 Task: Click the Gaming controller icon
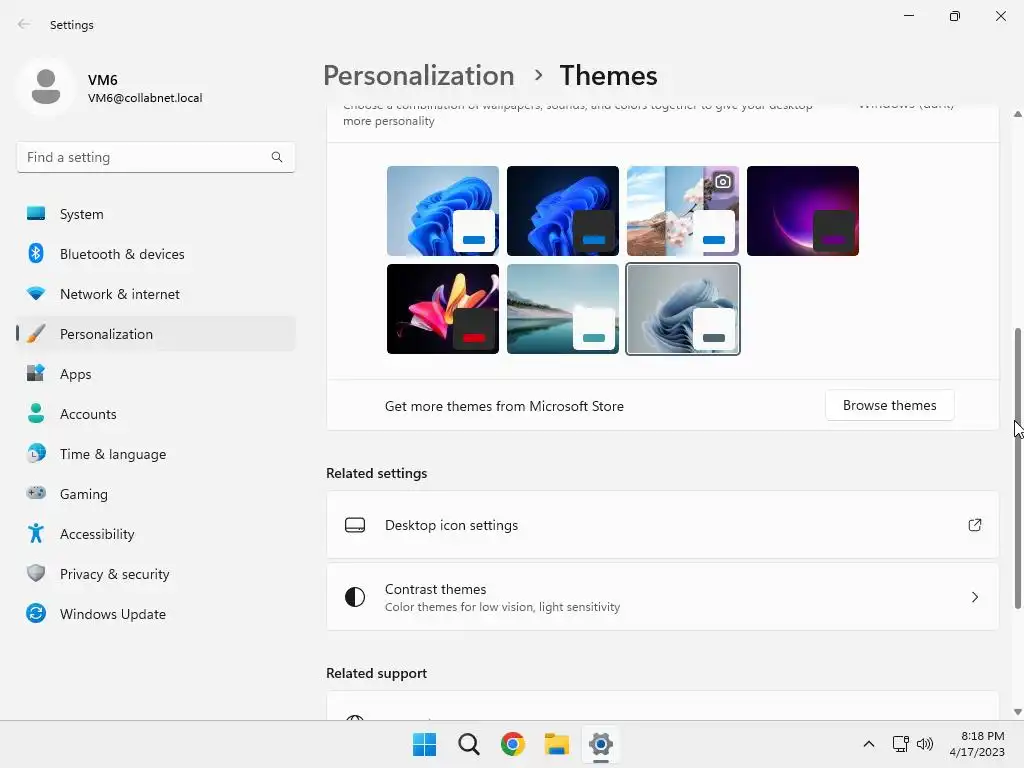36,493
